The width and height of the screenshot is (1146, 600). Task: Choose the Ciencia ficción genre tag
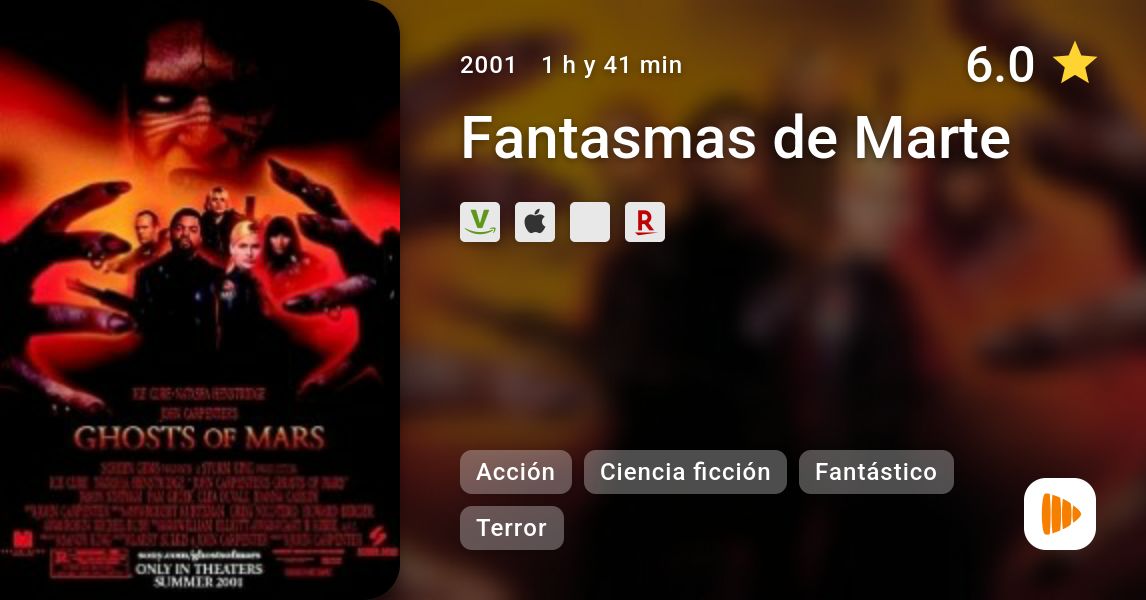point(686,472)
